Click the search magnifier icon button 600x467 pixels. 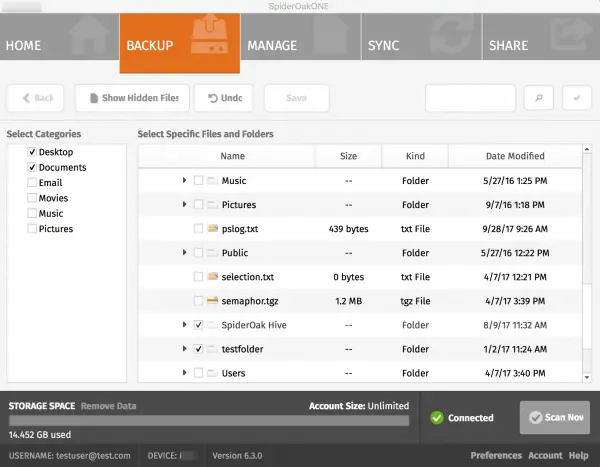point(538,98)
